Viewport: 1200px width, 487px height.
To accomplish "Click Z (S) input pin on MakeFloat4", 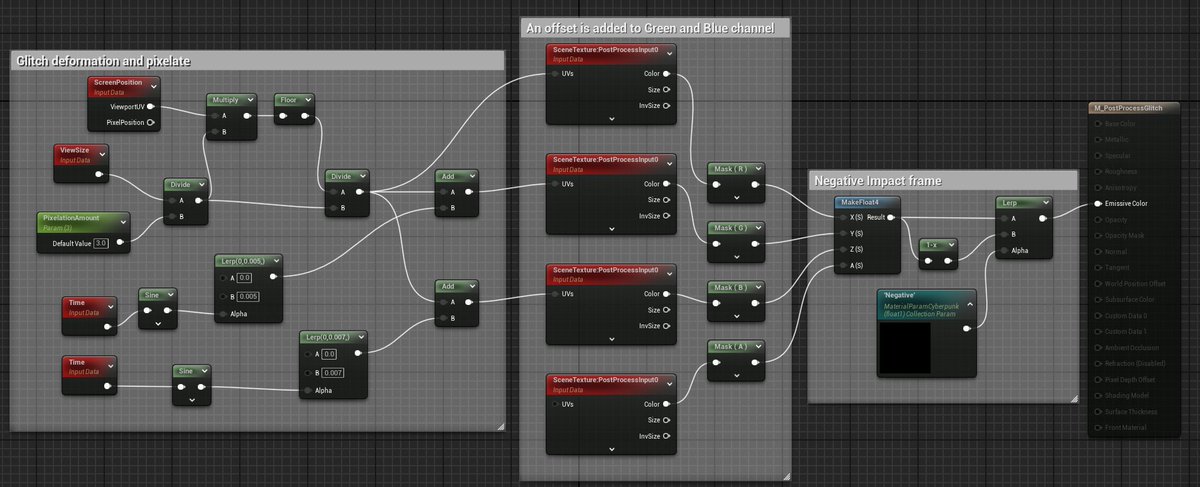I will click(841, 249).
